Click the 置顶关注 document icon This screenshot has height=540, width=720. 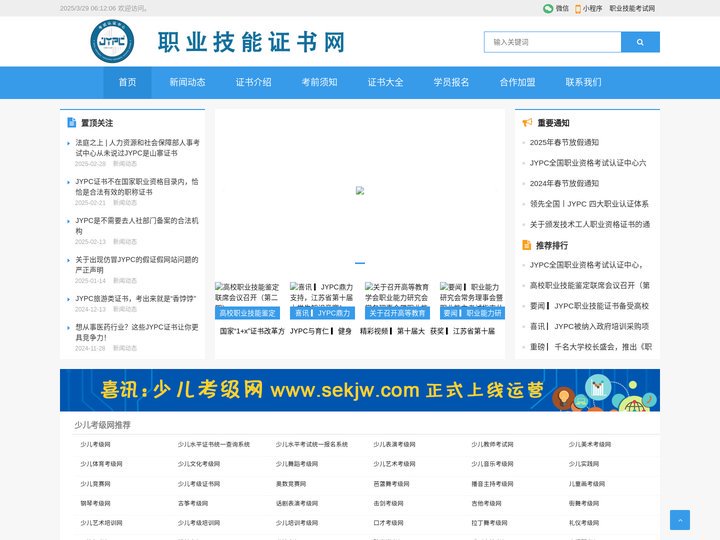(72, 123)
